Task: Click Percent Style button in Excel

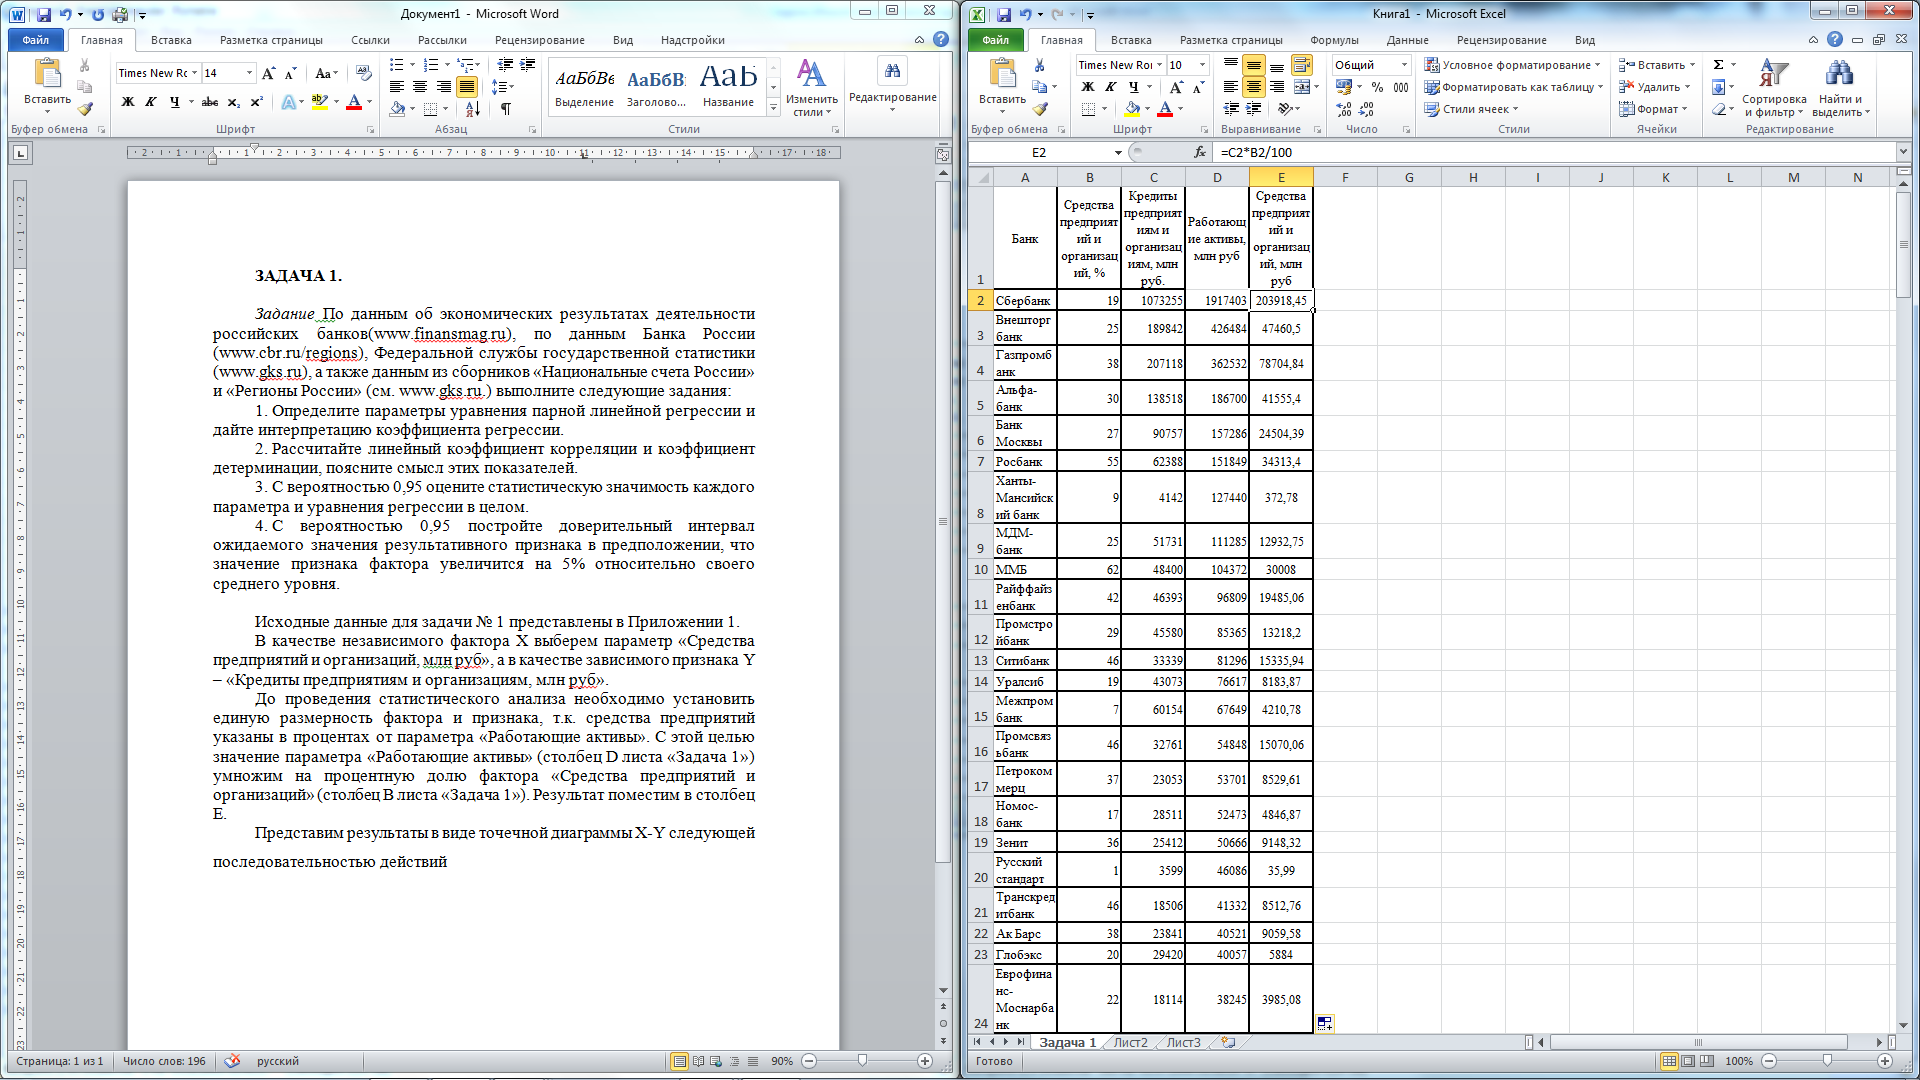Action: [x=1377, y=87]
